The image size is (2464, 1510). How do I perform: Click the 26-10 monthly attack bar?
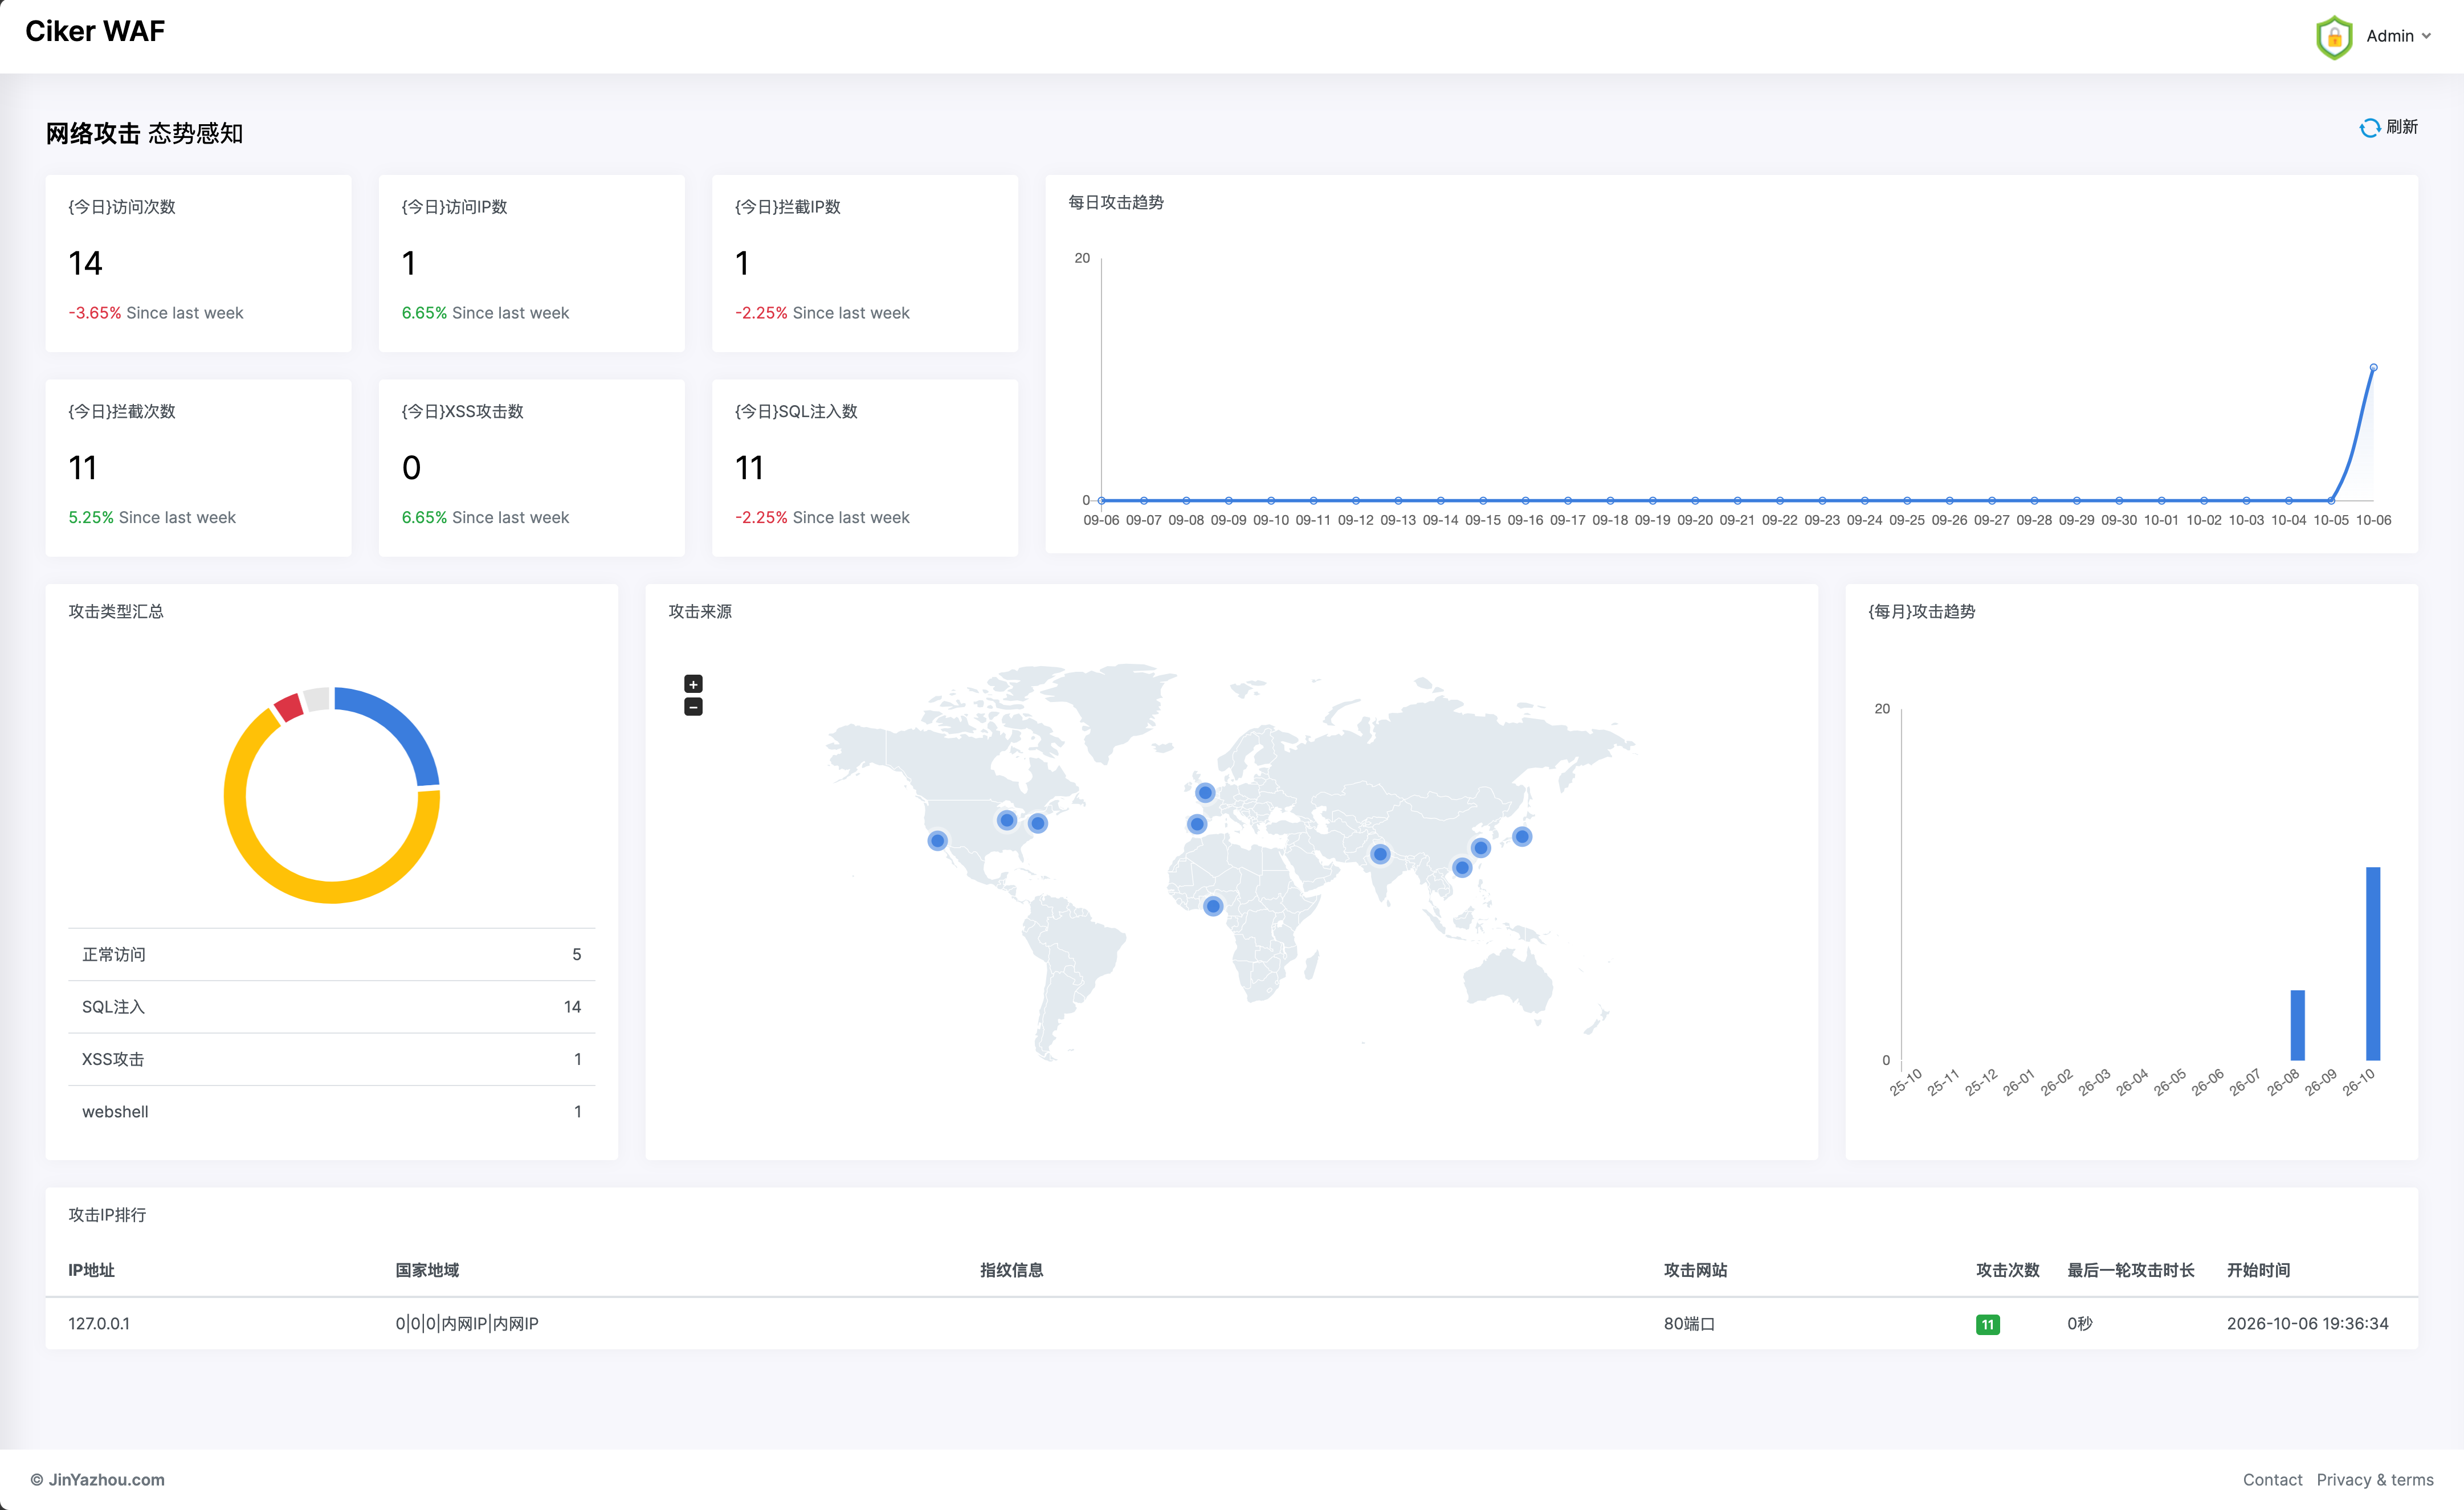(x=2372, y=963)
